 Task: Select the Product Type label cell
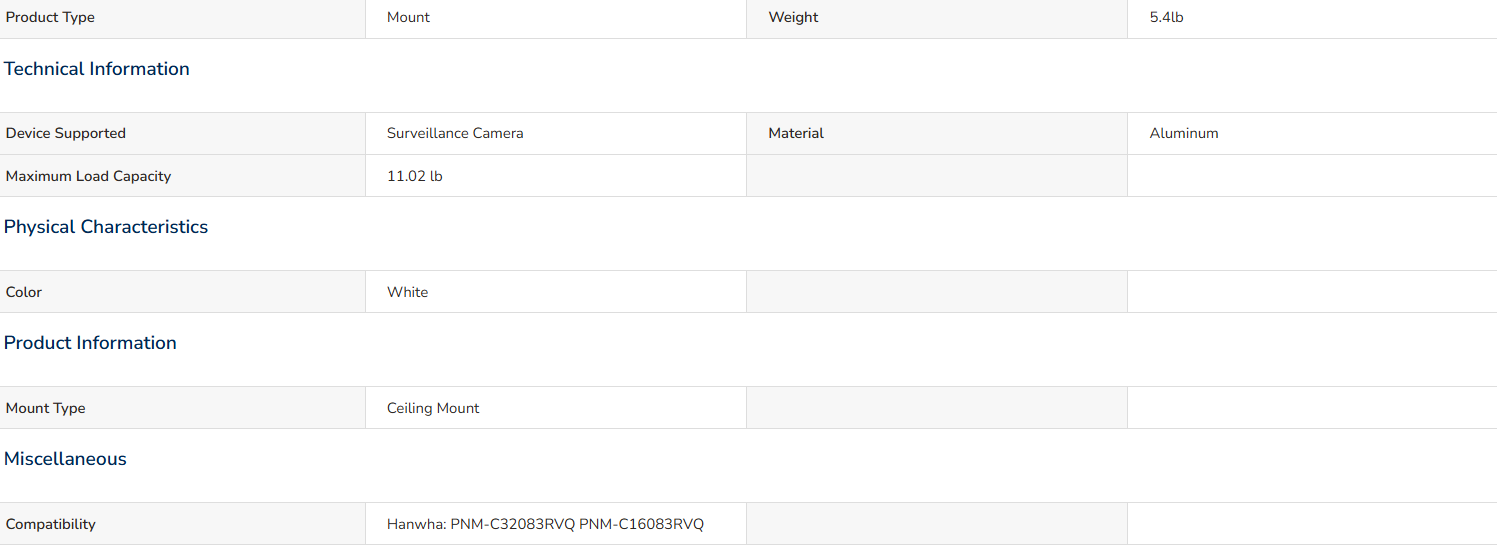183,18
